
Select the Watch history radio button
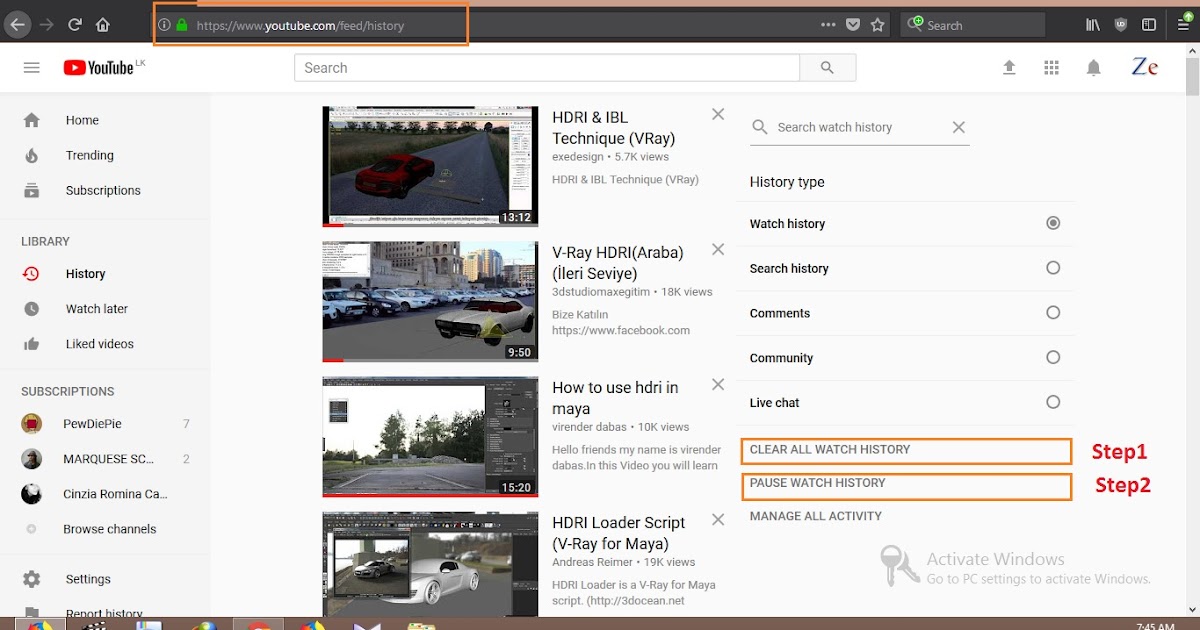(1052, 223)
